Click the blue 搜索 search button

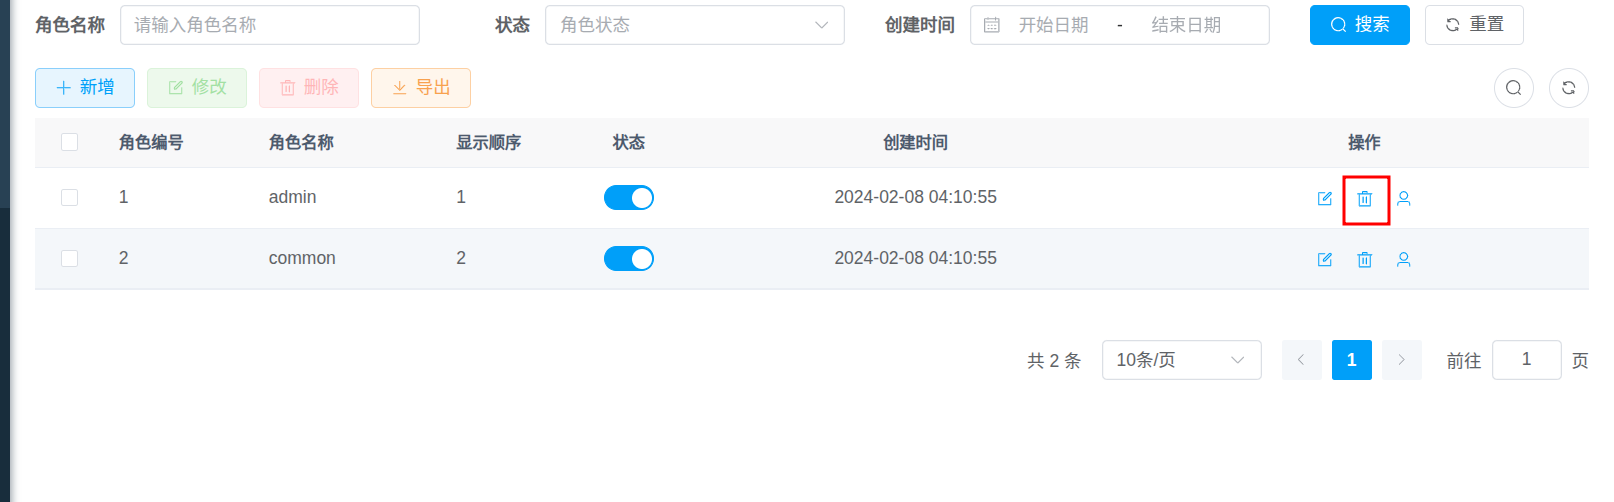(1359, 25)
